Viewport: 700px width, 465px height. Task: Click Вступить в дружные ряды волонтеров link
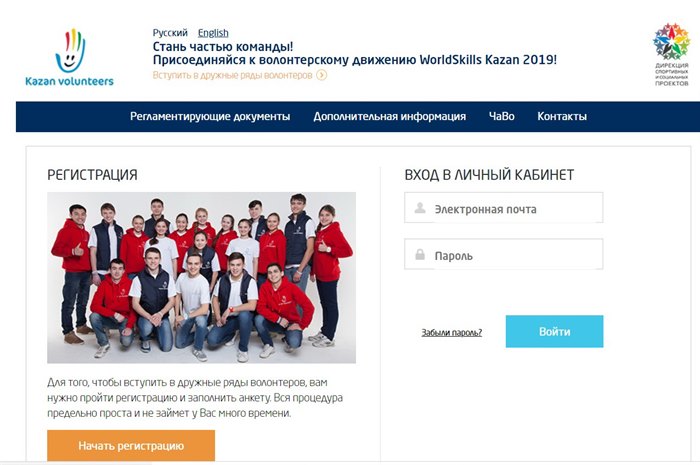(232, 75)
